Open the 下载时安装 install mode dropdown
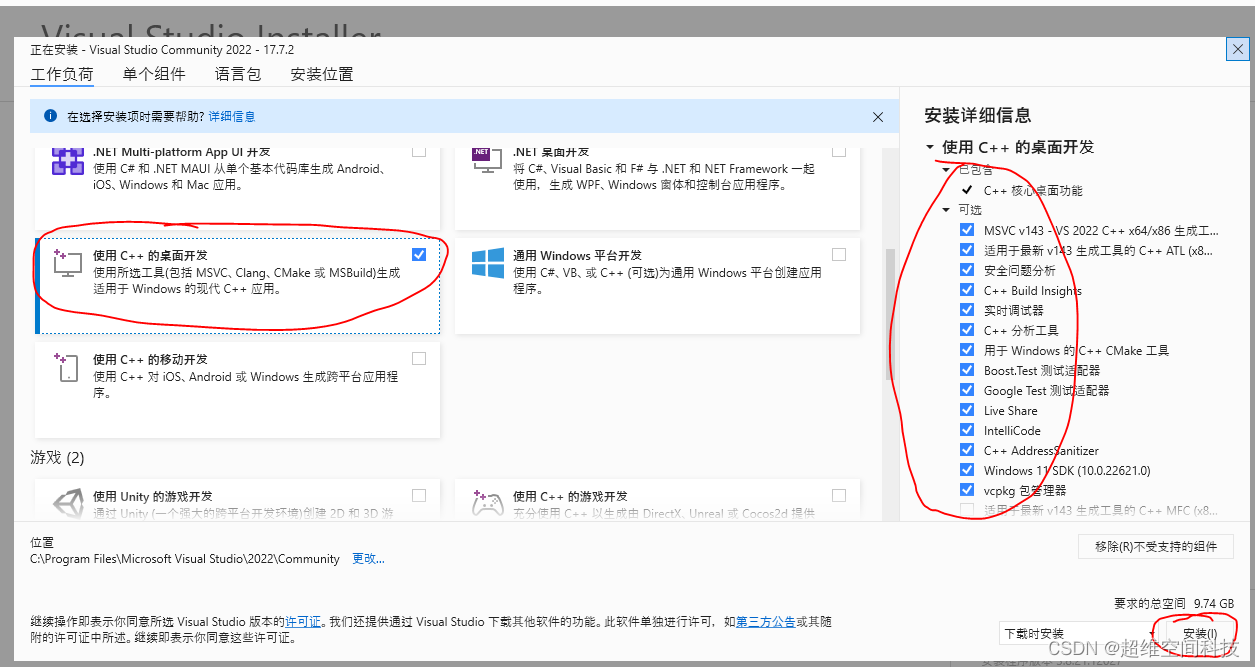Image resolution: width=1255 pixels, height=667 pixels. click(1081, 634)
